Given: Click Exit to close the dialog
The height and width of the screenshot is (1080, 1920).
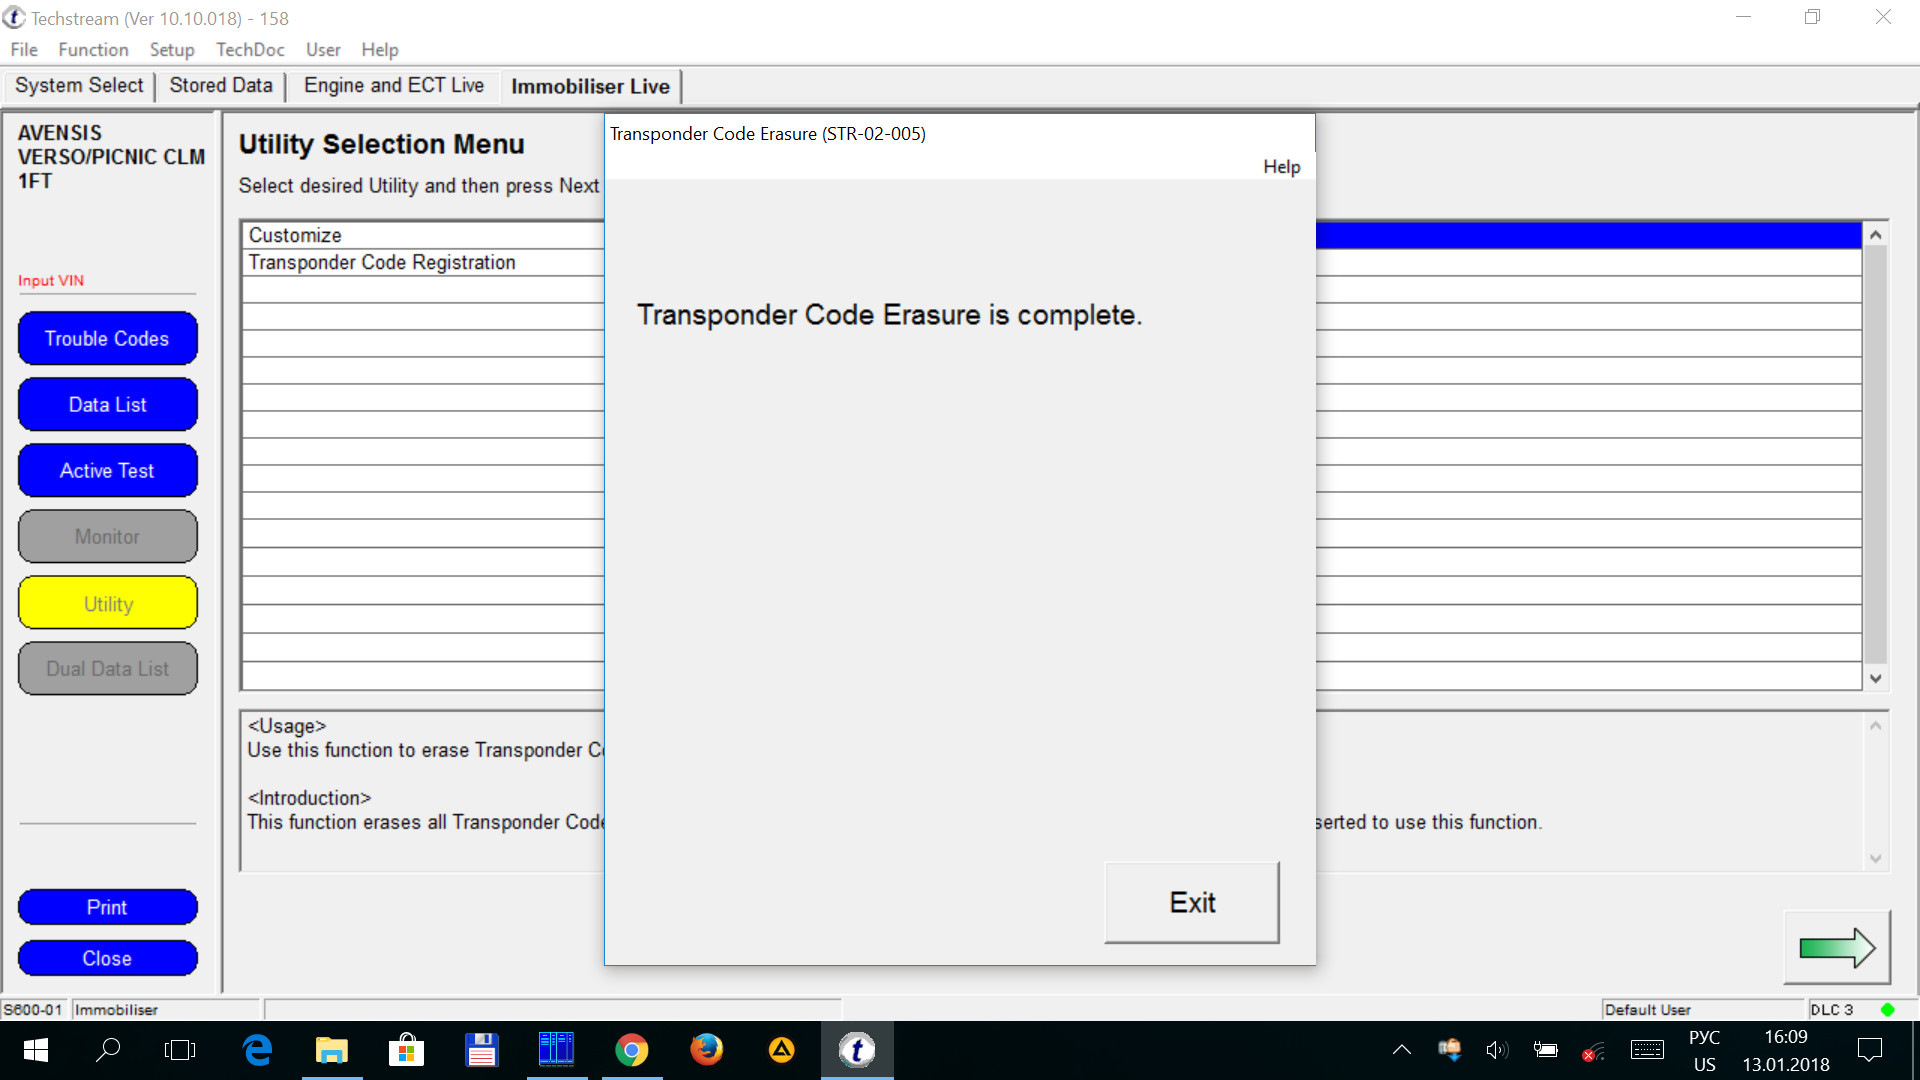Looking at the screenshot, I should pos(1189,901).
